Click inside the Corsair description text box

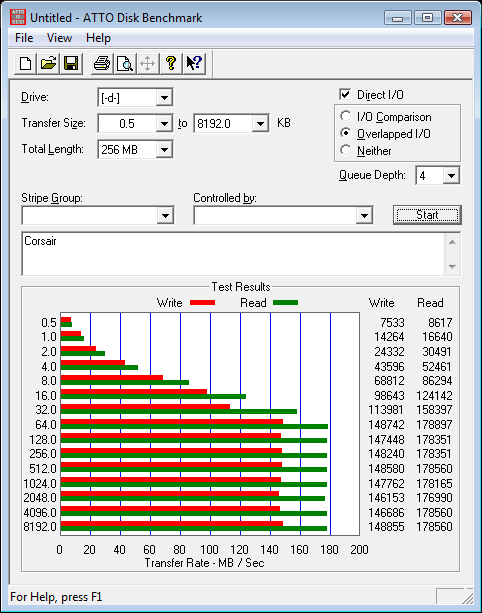click(233, 254)
